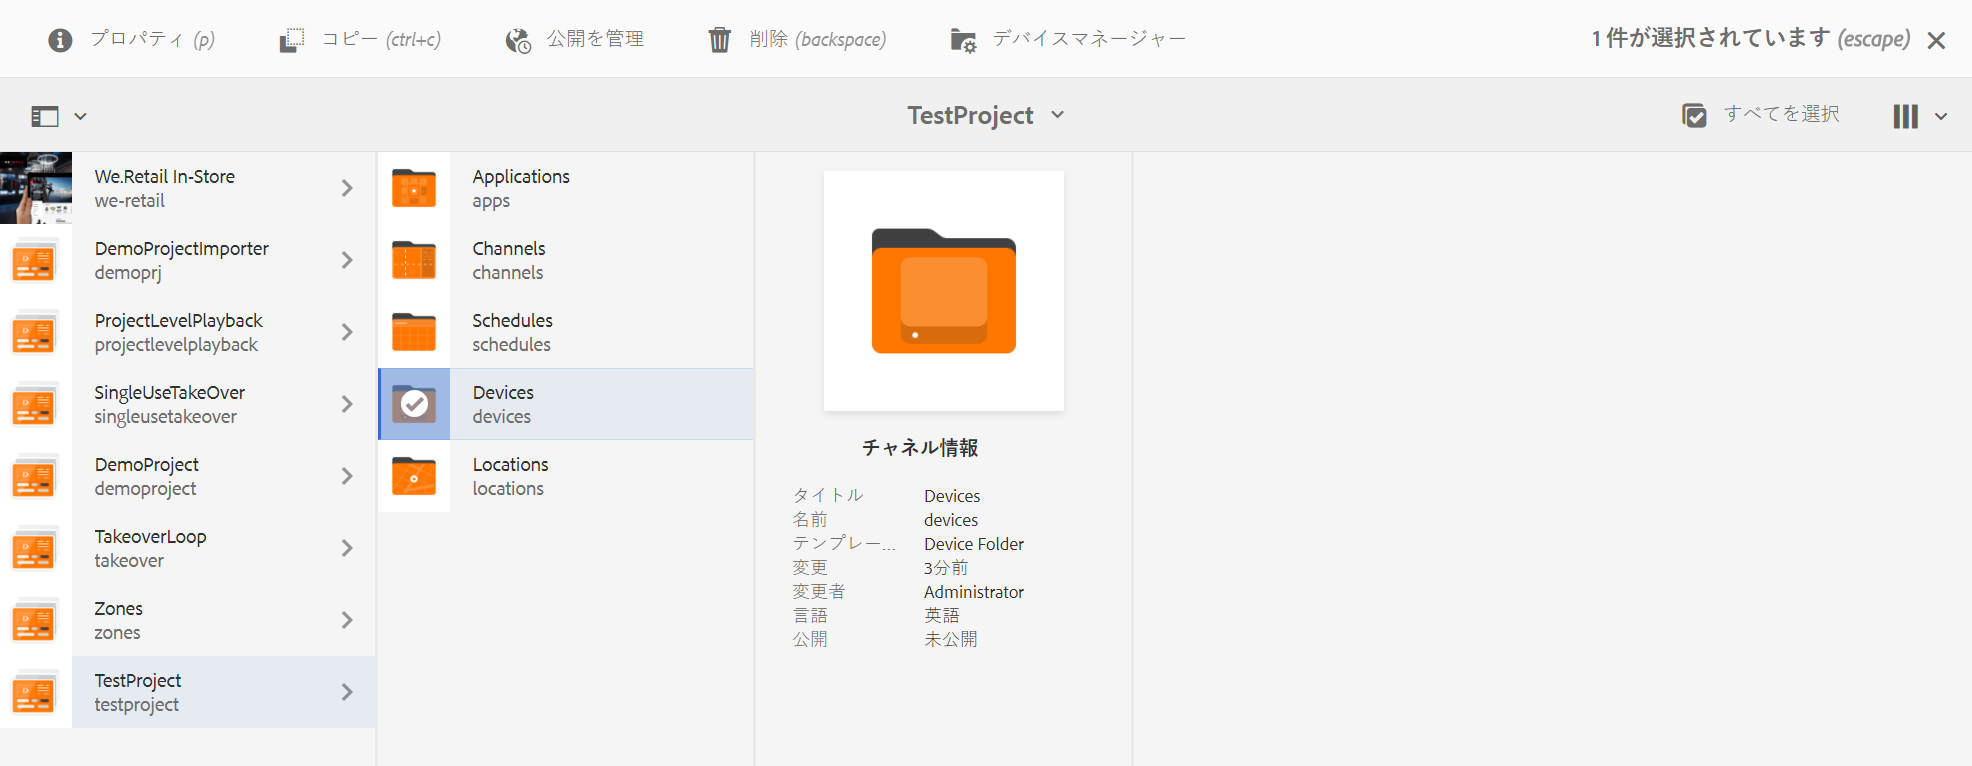Open the column view switcher

1920,116
